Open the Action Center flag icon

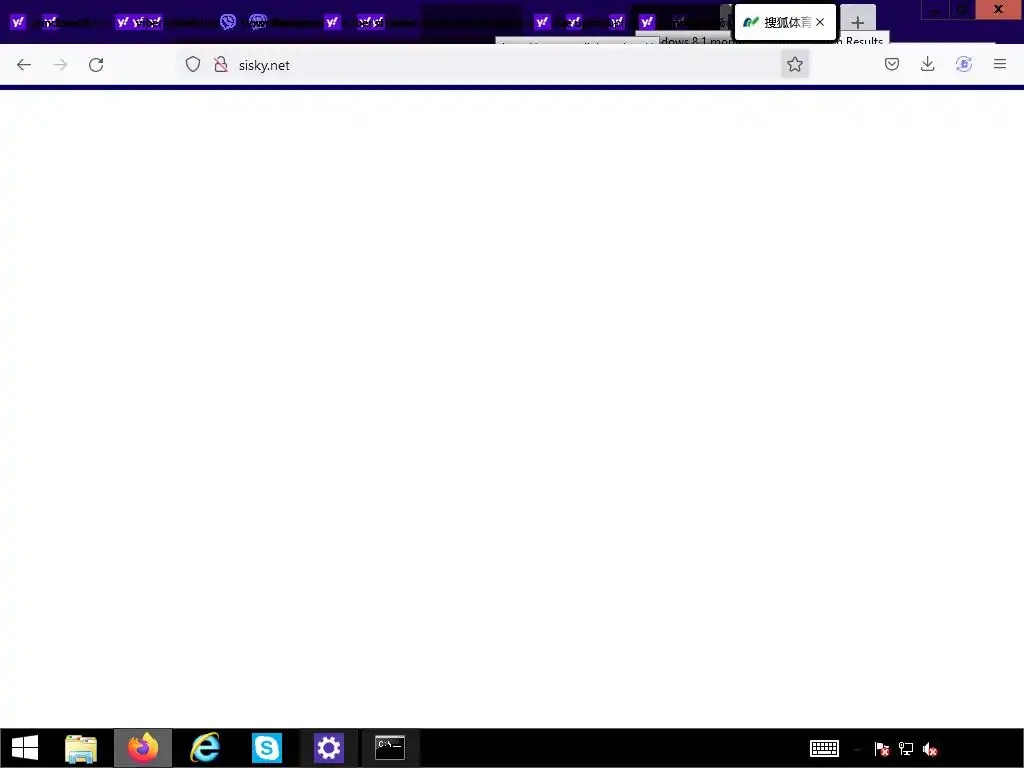click(x=882, y=748)
